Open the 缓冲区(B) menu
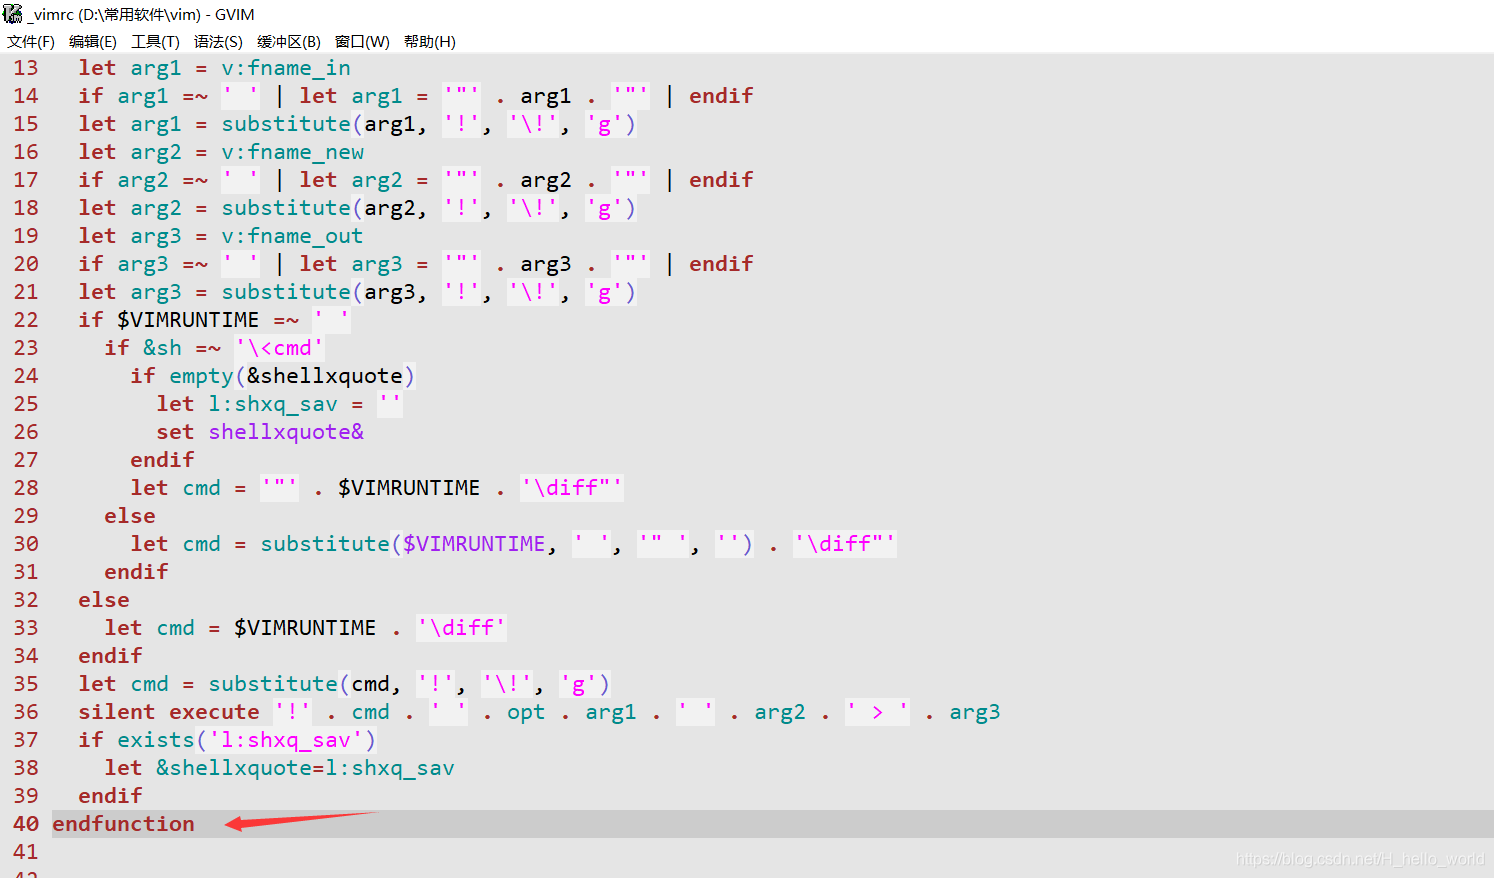Image resolution: width=1494 pixels, height=878 pixels. (x=289, y=42)
